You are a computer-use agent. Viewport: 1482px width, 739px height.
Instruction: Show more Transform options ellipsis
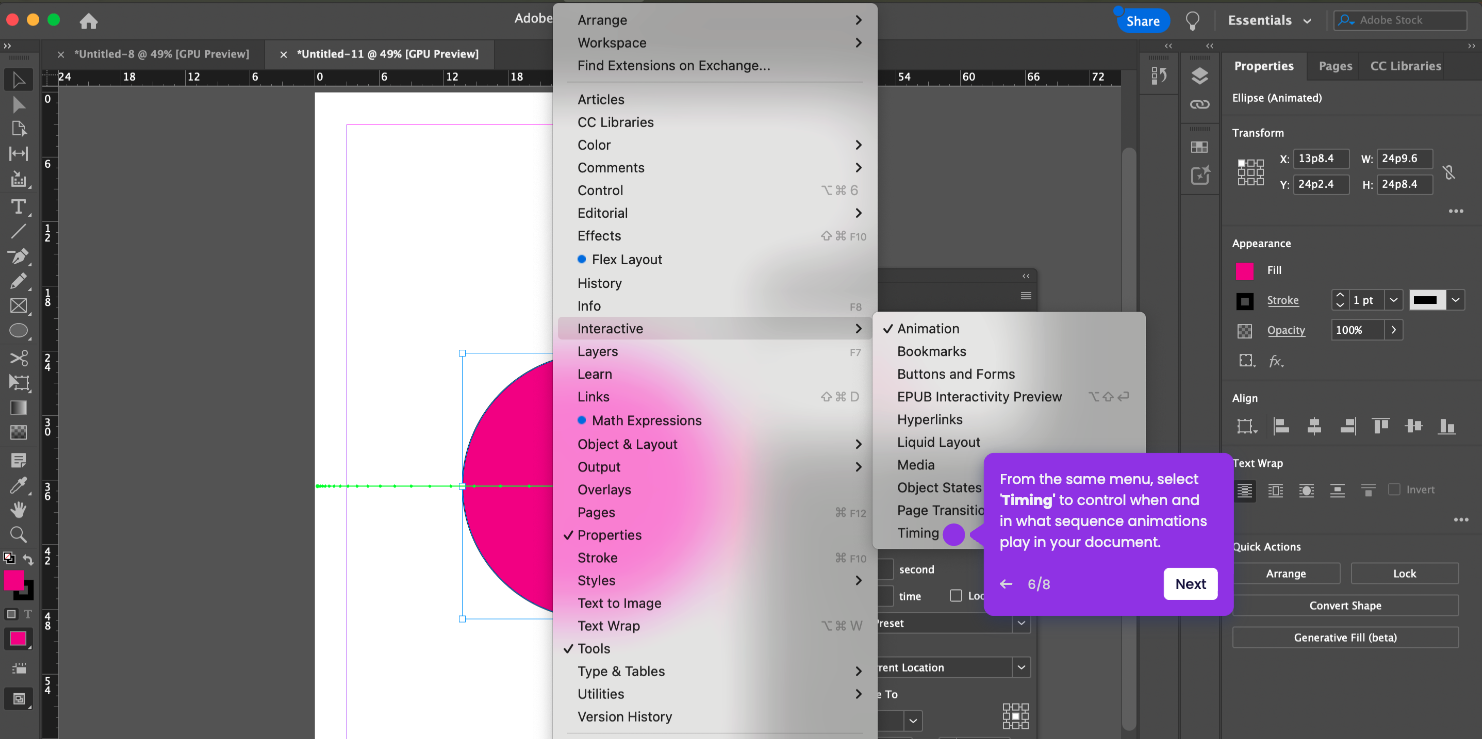tap(1455, 211)
